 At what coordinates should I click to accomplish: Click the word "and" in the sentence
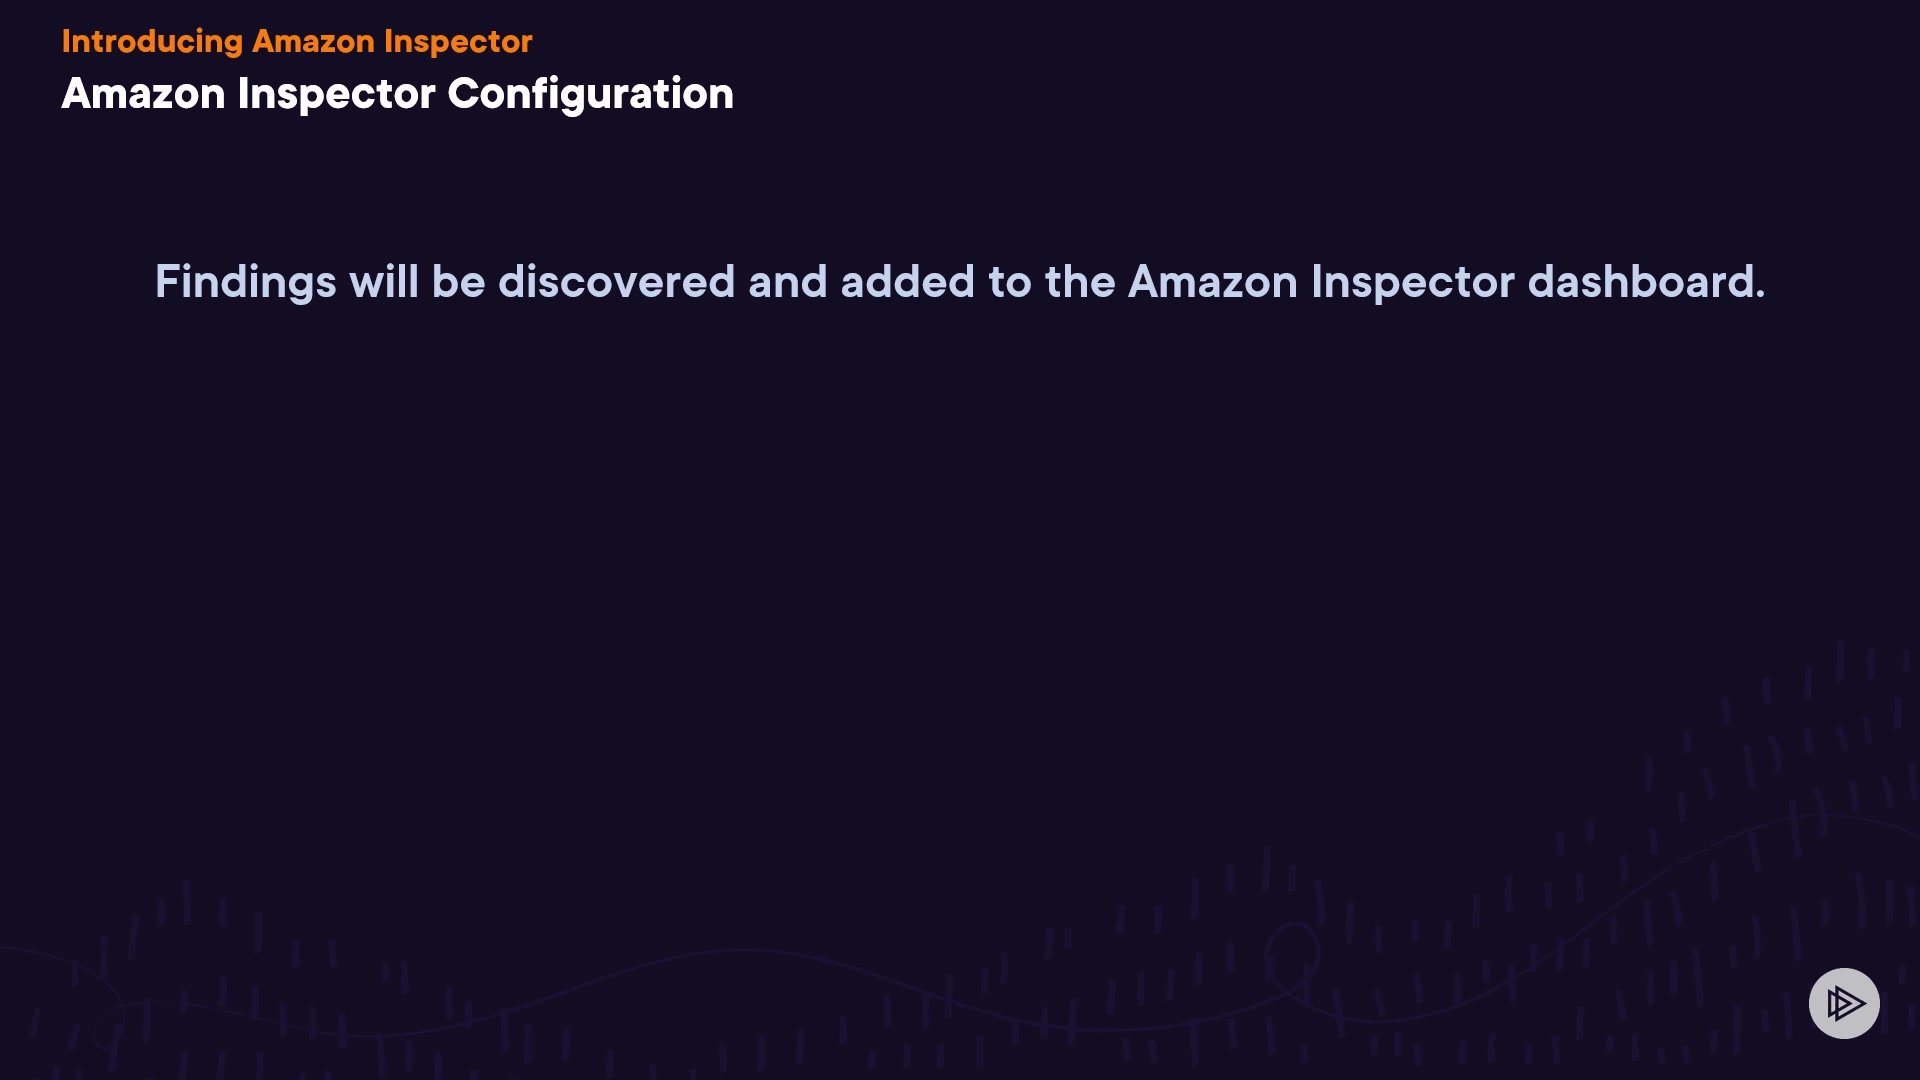tap(787, 282)
